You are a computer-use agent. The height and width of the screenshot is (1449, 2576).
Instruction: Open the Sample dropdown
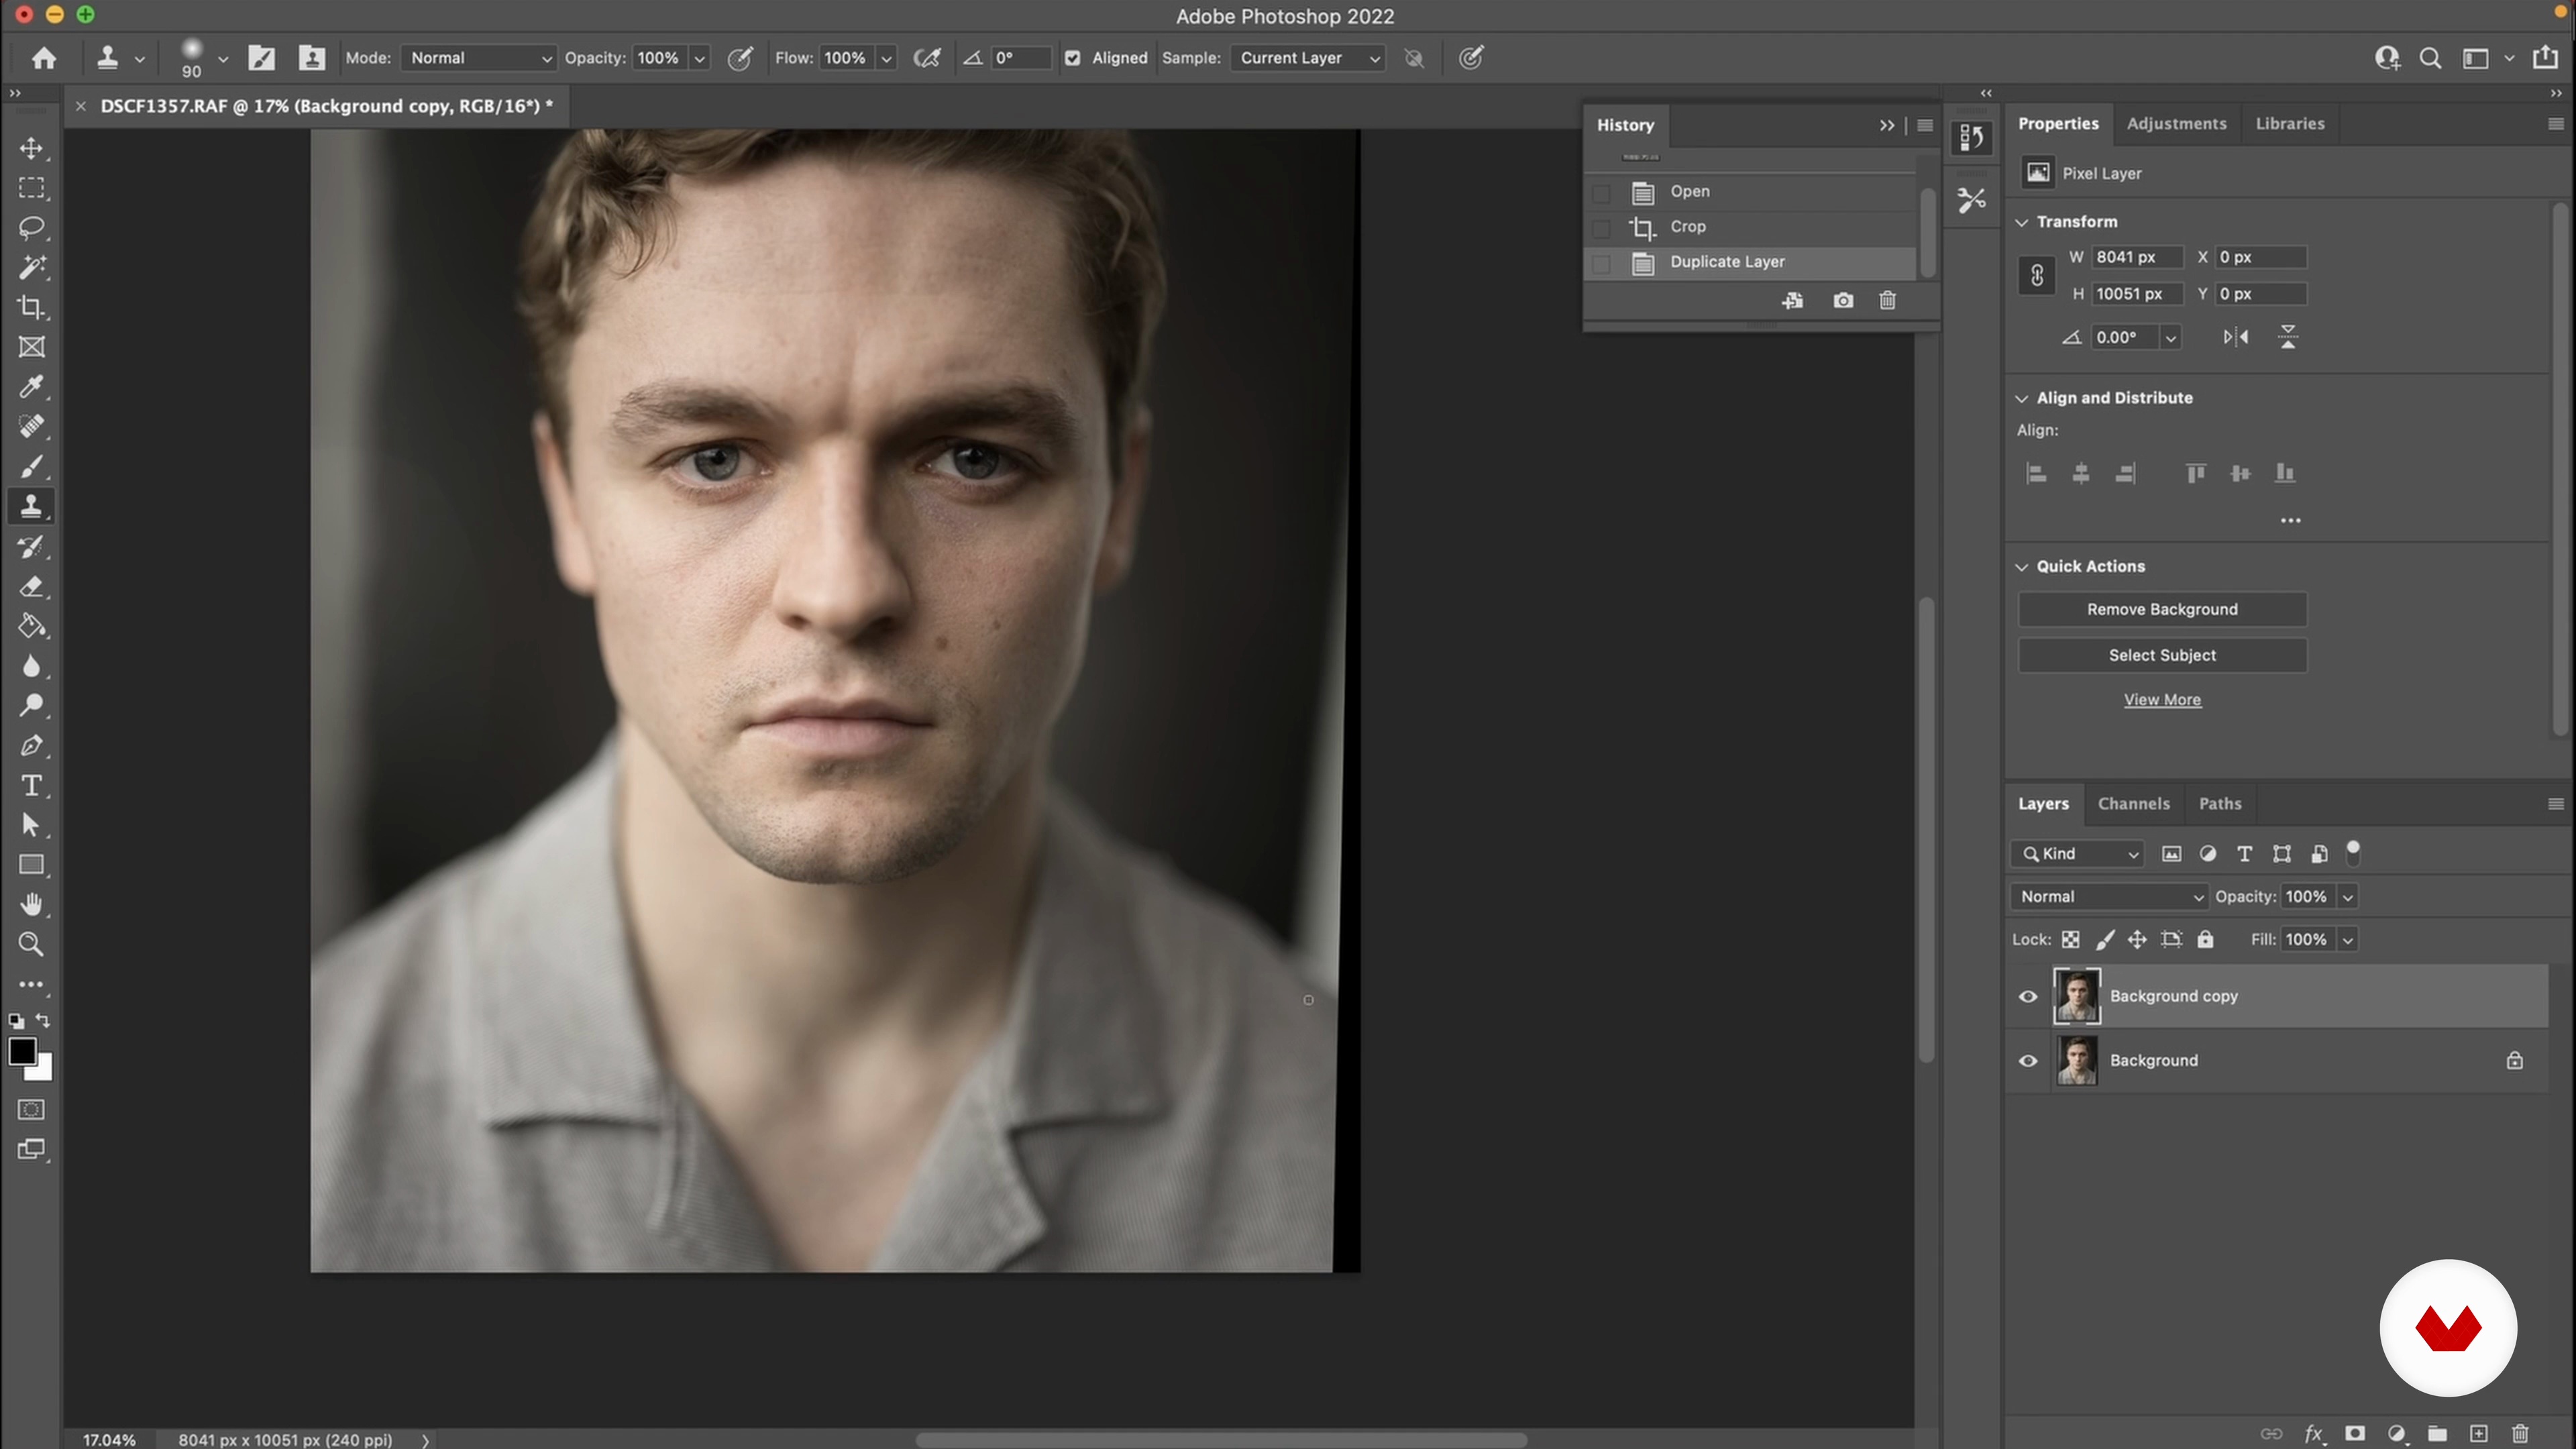pyautogui.click(x=1308, y=58)
